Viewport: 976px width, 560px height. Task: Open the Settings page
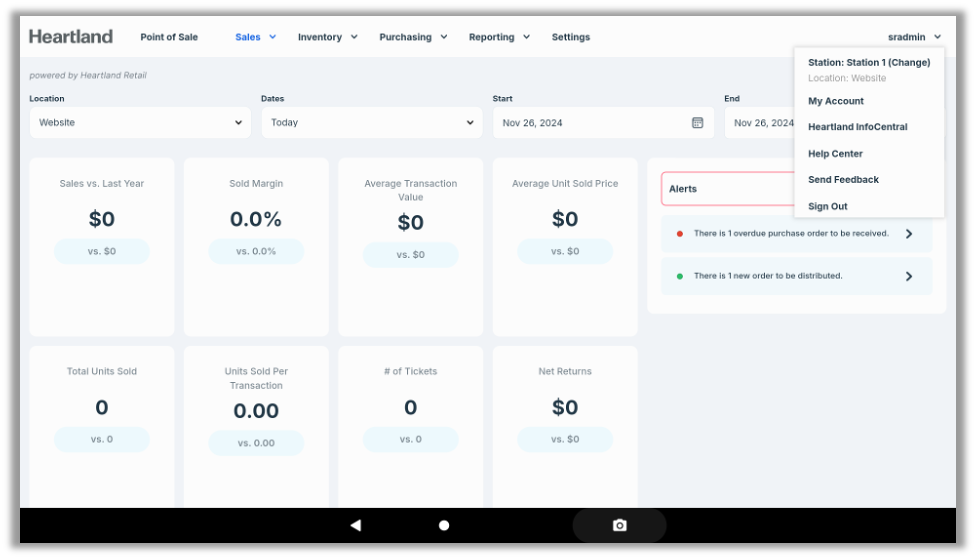571,37
